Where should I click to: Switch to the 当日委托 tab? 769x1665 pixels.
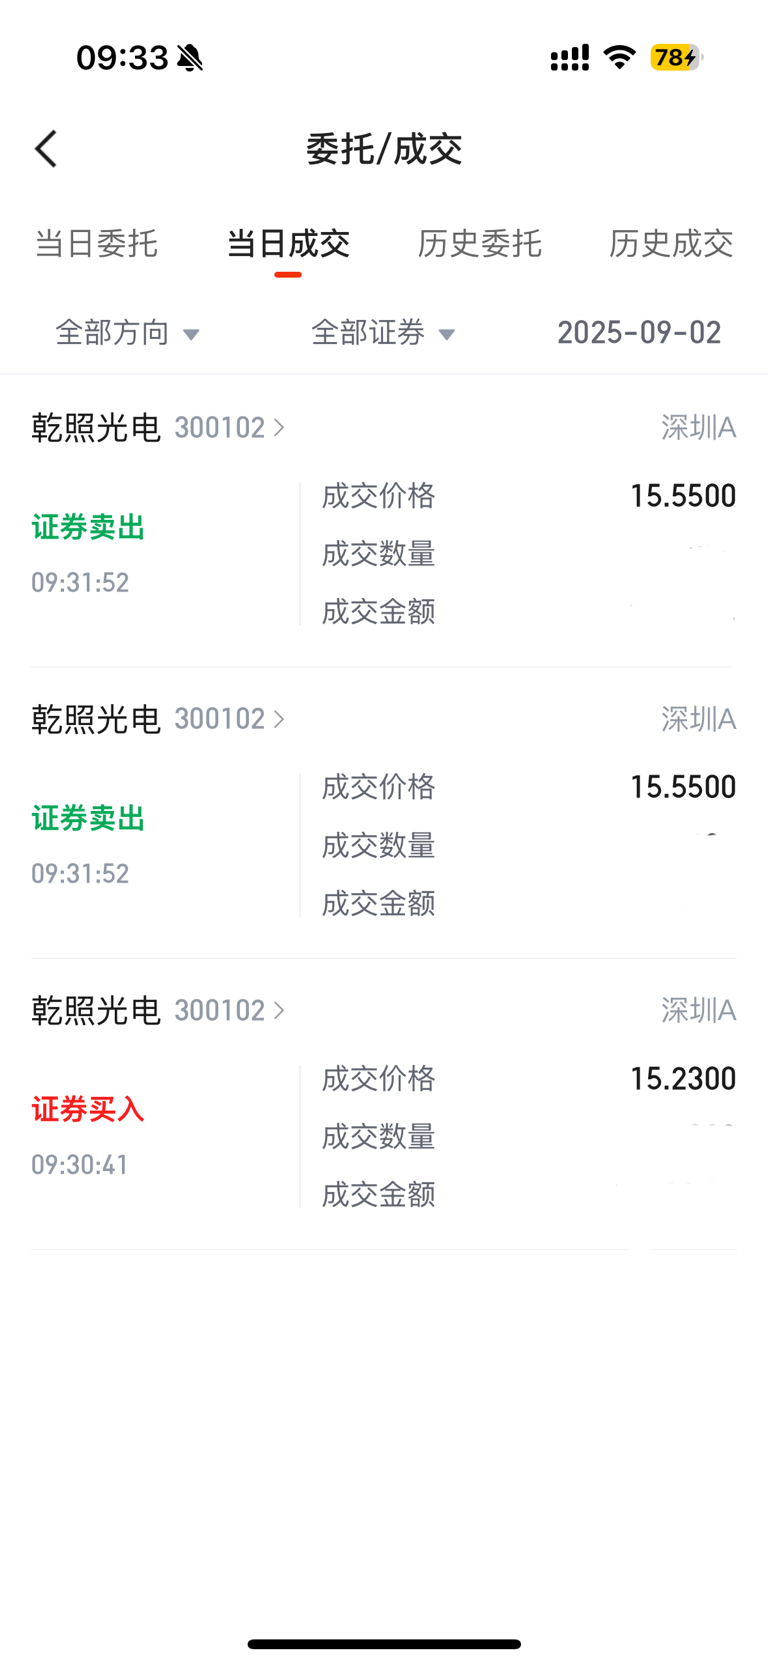pos(96,243)
